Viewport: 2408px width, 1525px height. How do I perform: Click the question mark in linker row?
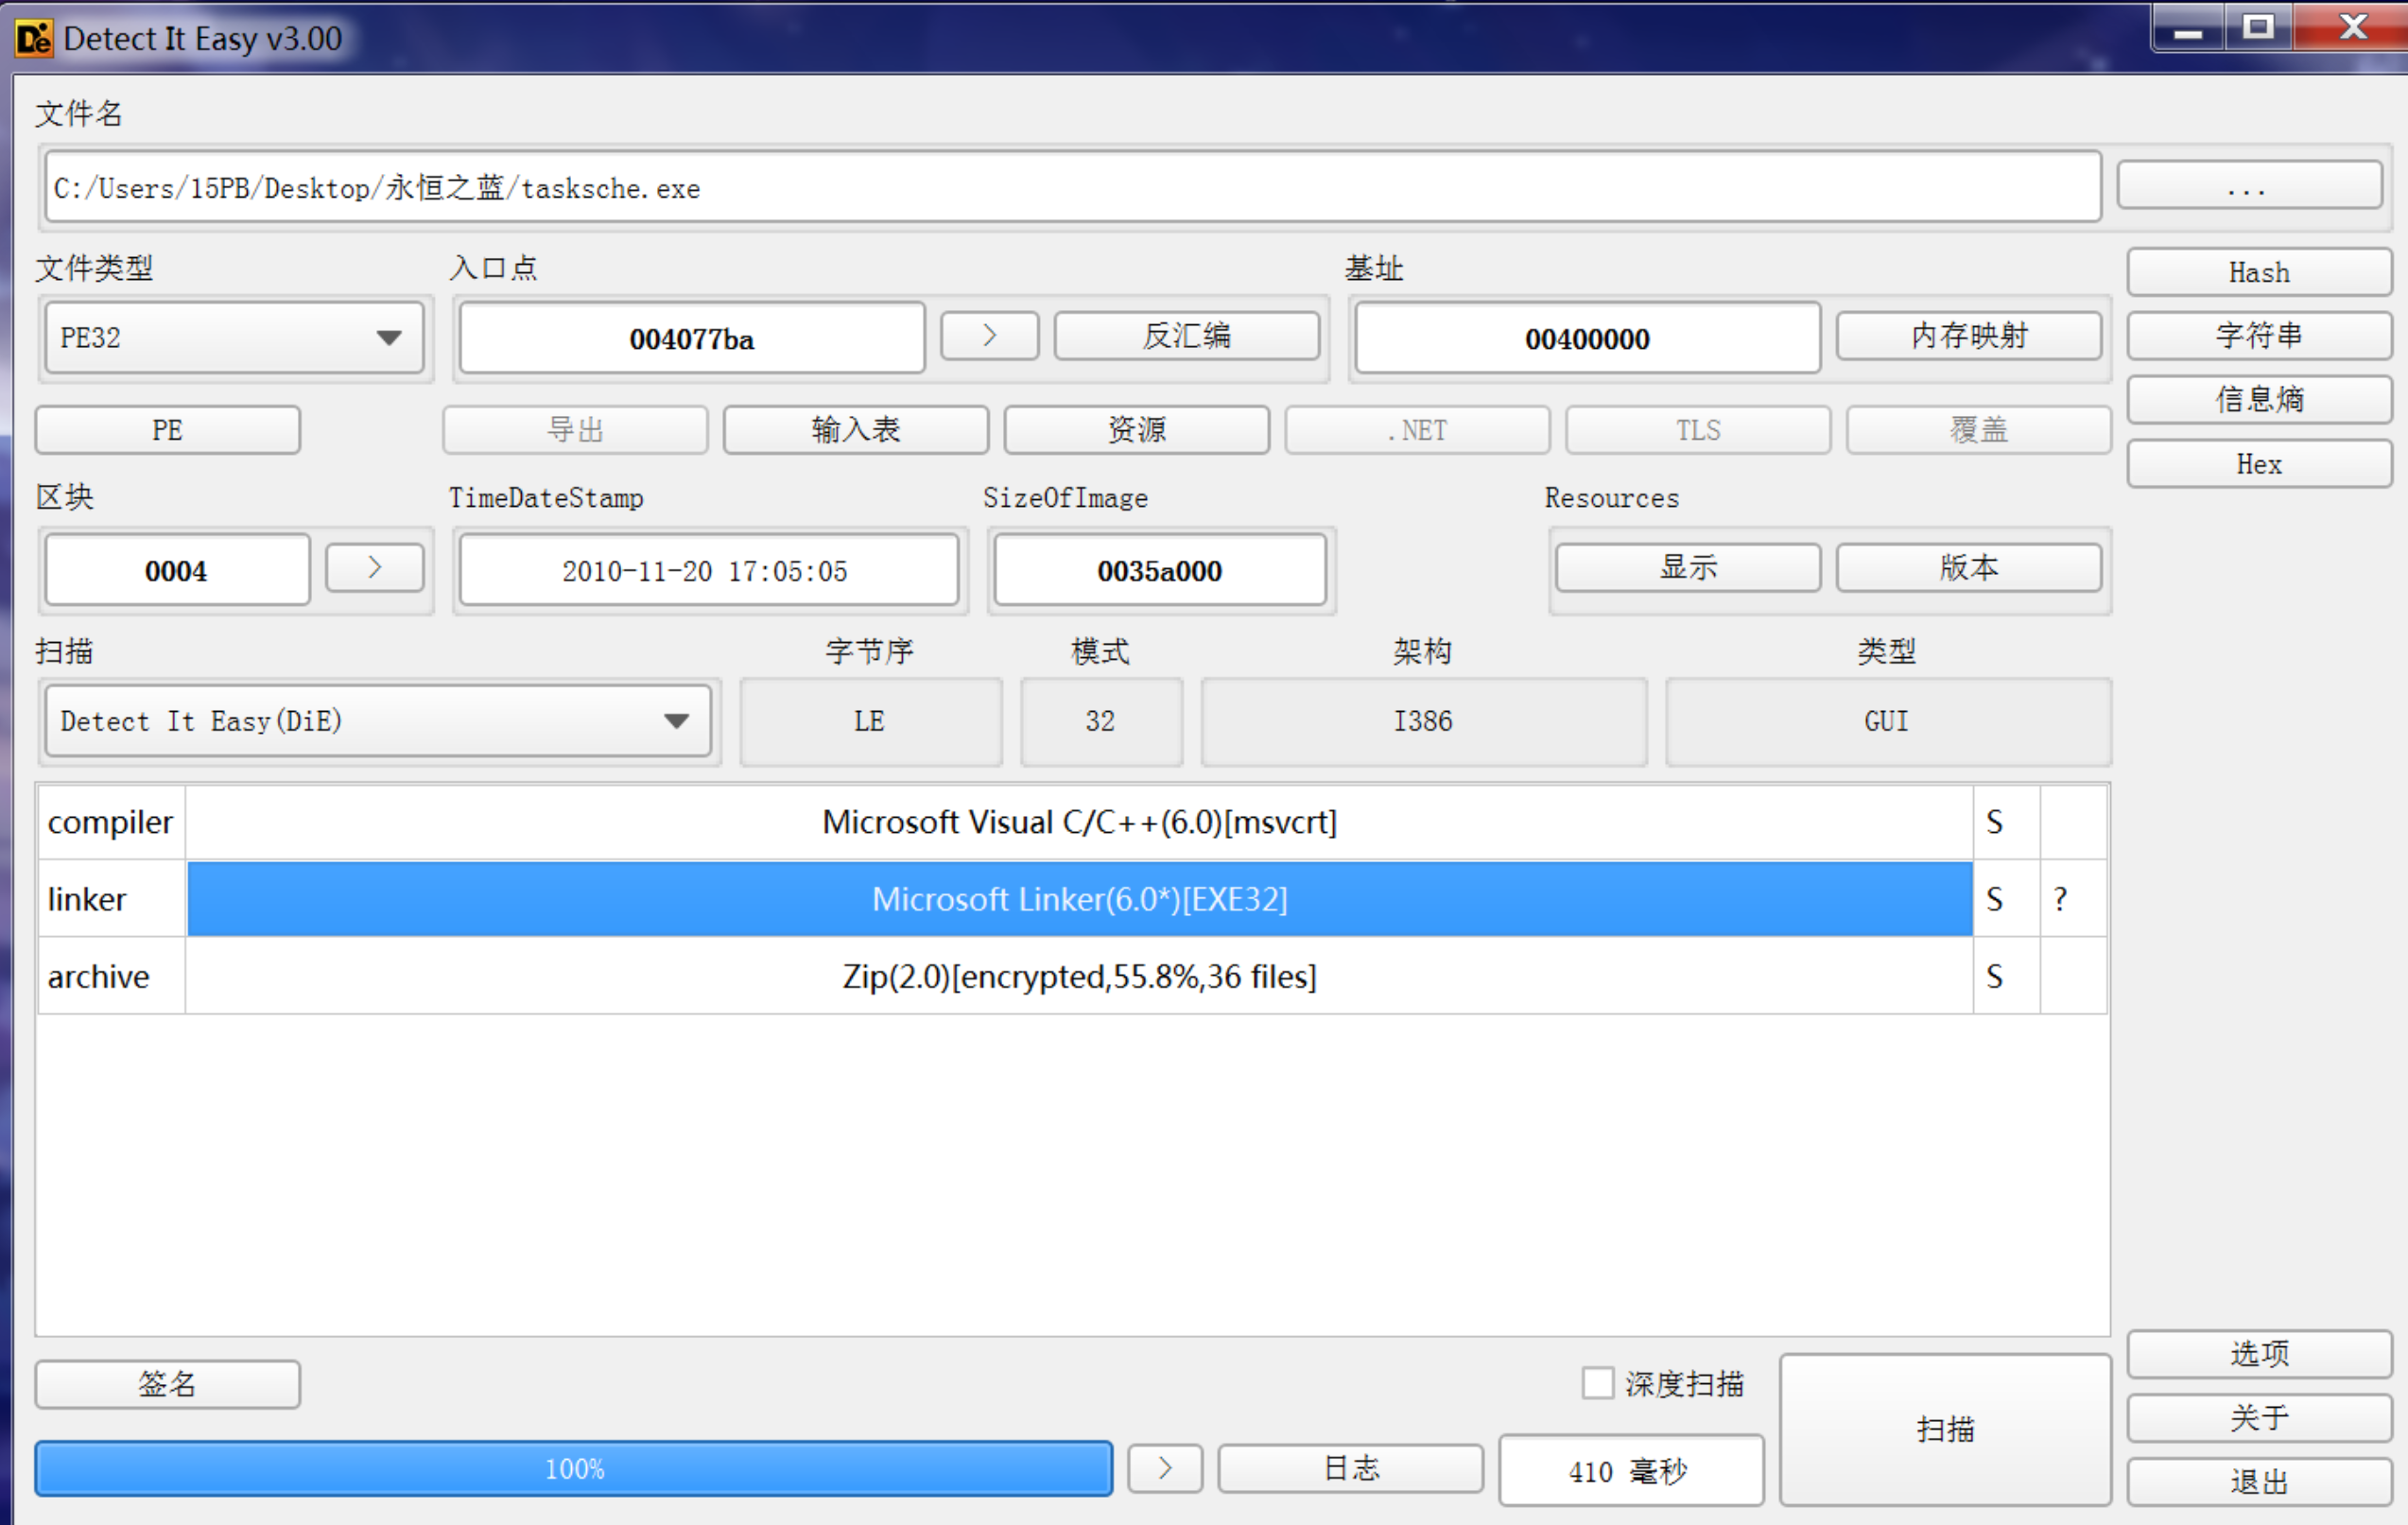[2061, 899]
